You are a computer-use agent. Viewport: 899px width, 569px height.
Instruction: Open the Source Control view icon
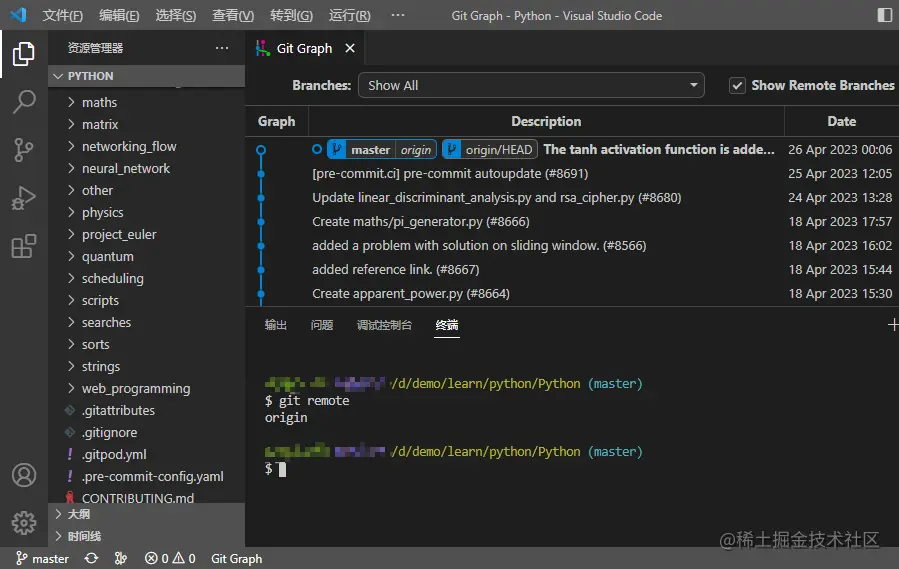click(x=24, y=150)
